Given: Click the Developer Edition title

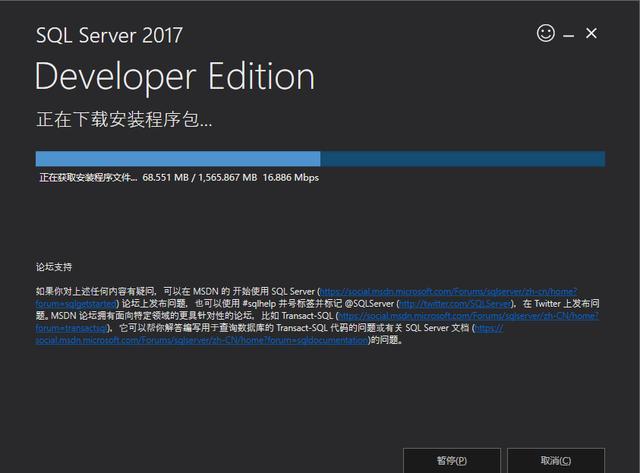Looking at the screenshot, I should click(175, 77).
